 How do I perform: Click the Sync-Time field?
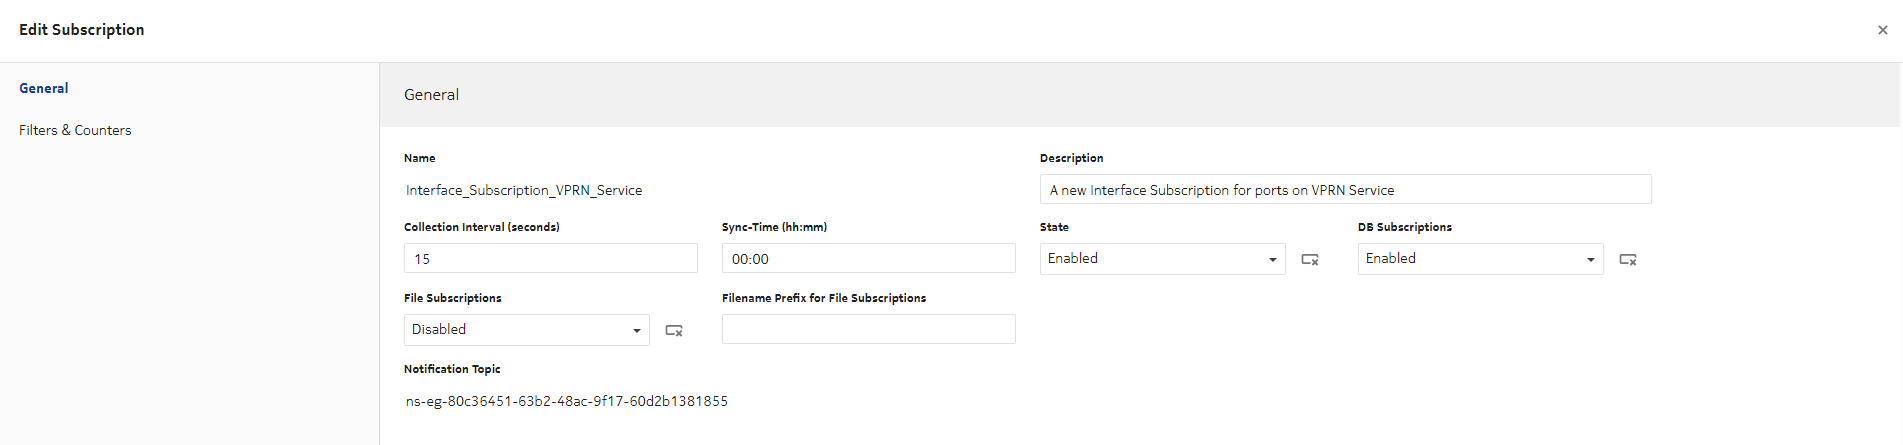click(868, 259)
